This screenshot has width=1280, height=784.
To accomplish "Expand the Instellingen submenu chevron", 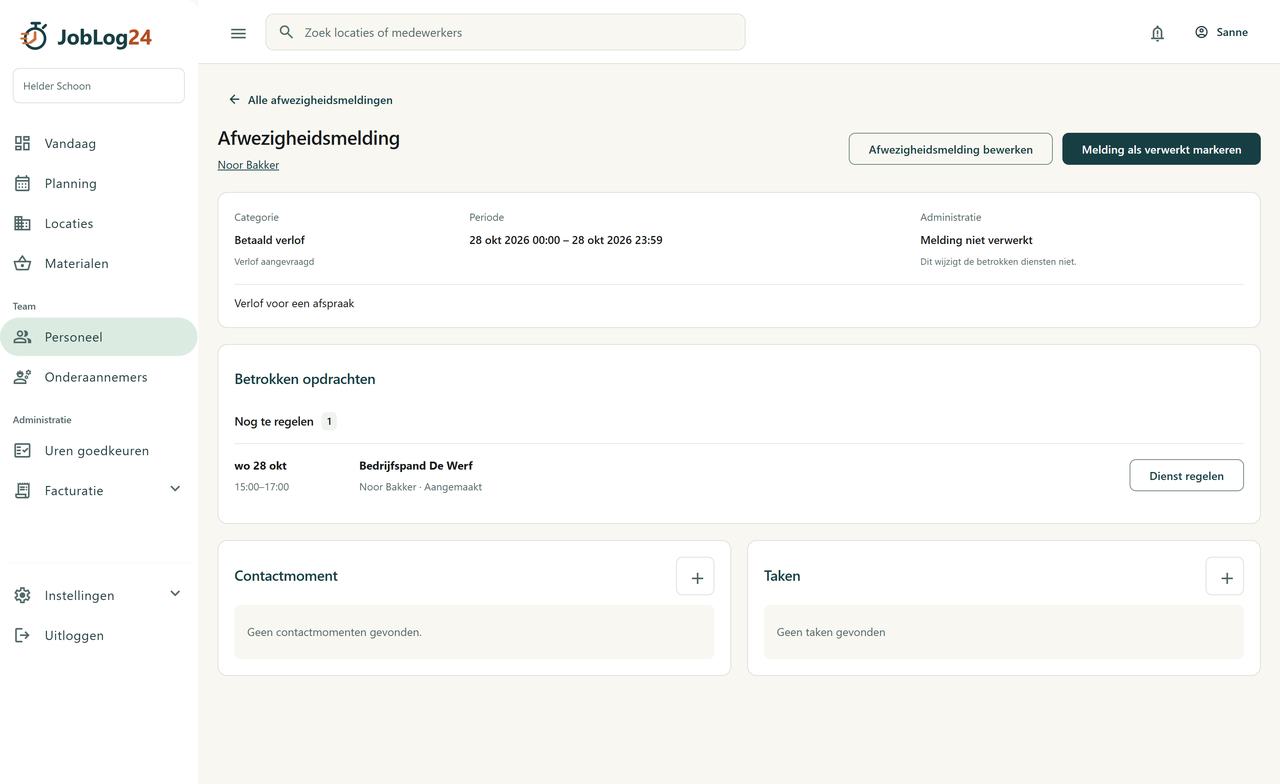I will click(x=175, y=594).
